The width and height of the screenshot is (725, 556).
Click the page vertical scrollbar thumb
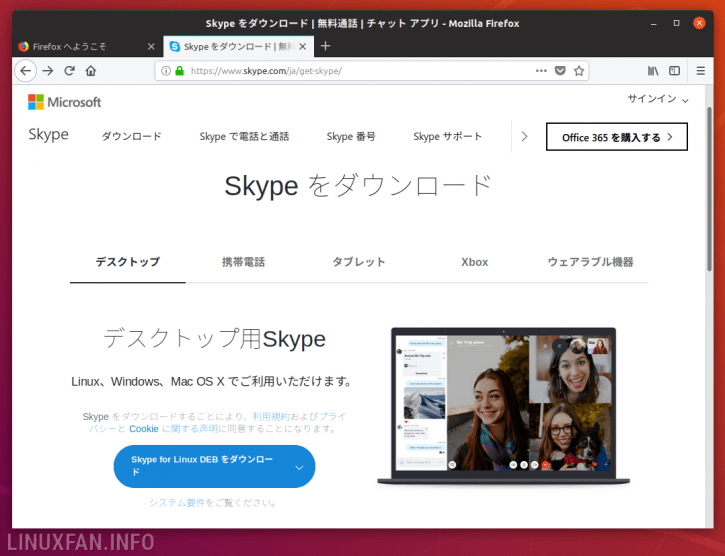pos(709,189)
